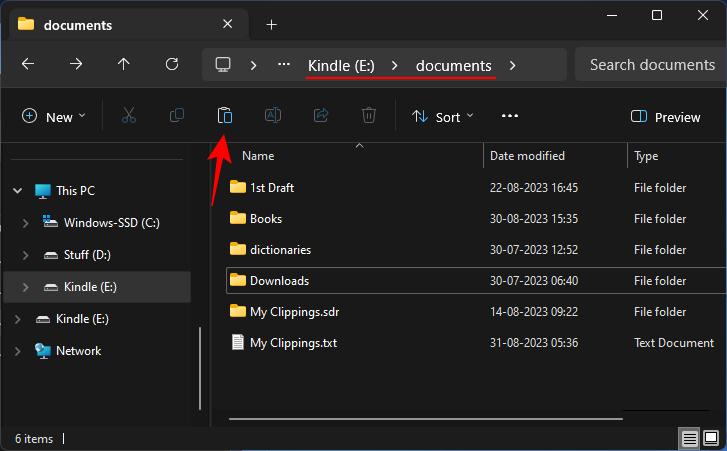This screenshot has width=727, height=451.
Task: Click the Delete trash icon
Action: tap(369, 116)
